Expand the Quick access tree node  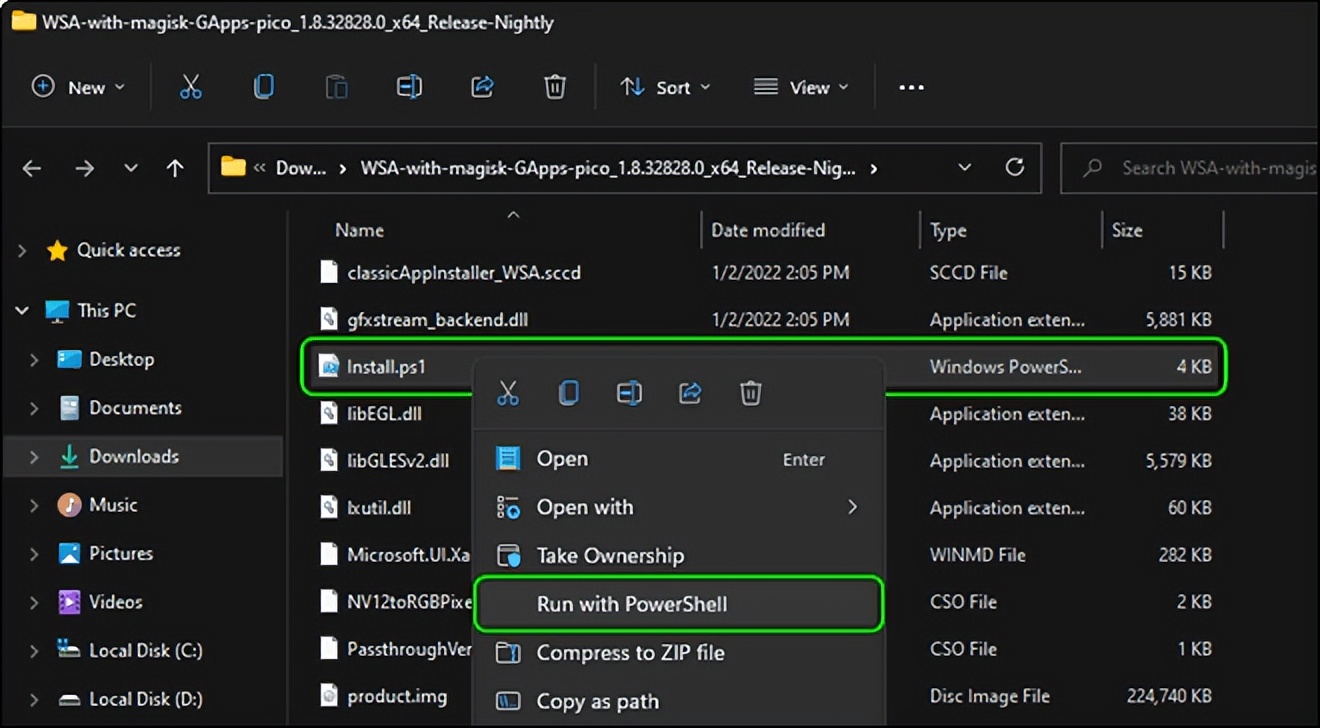click(x=22, y=250)
